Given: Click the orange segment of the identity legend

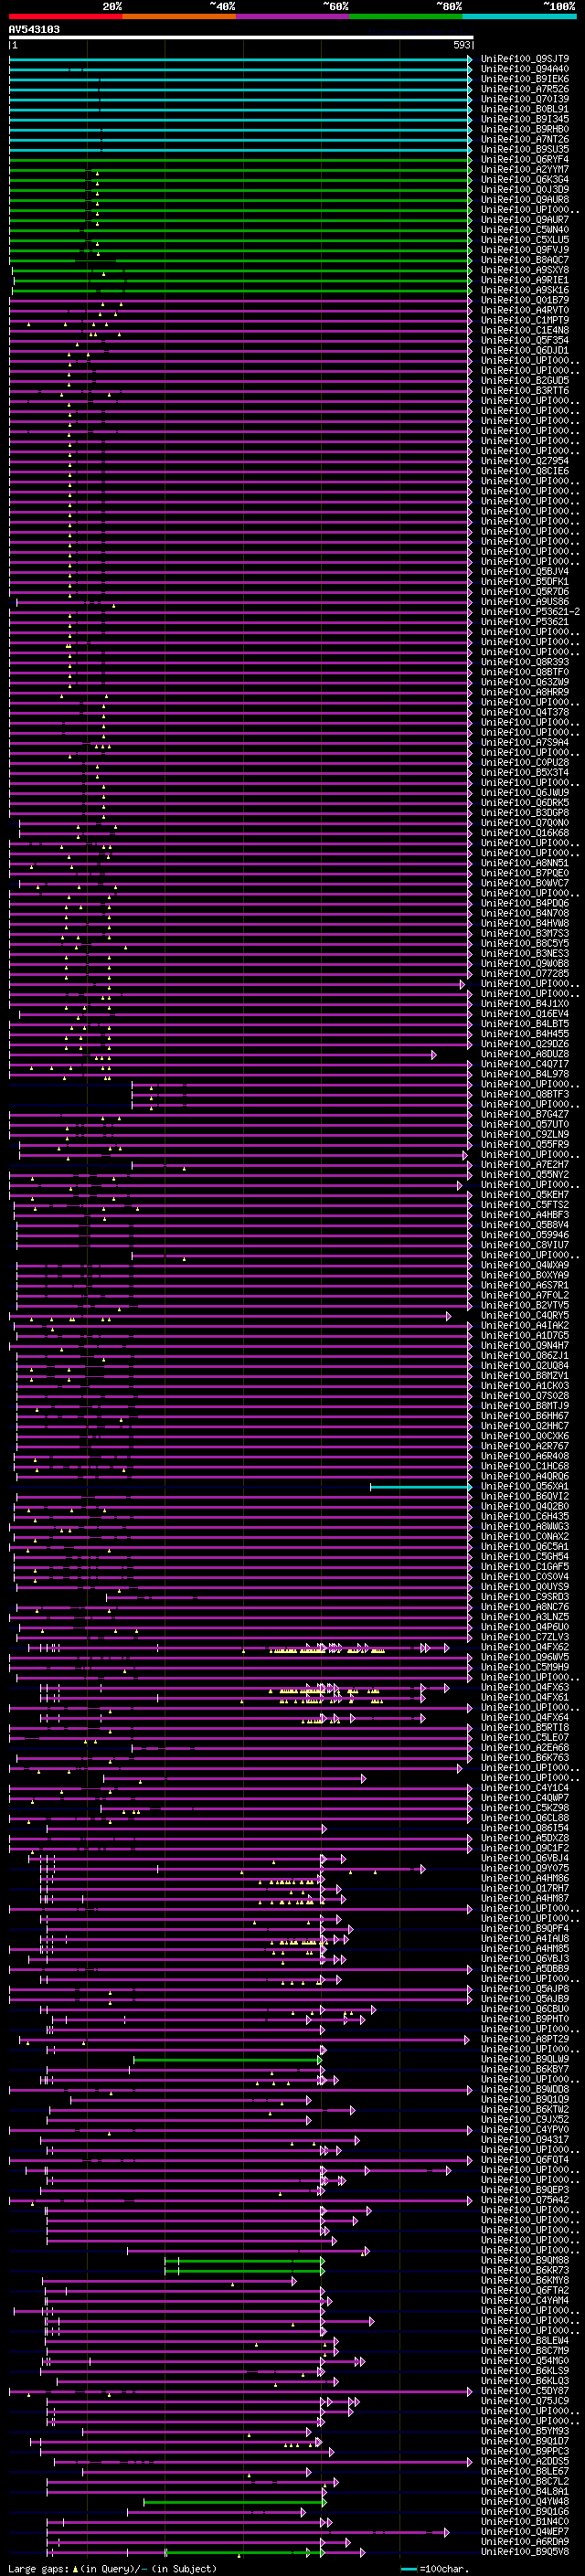Looking at the screenshot, I should pos(179,16).
